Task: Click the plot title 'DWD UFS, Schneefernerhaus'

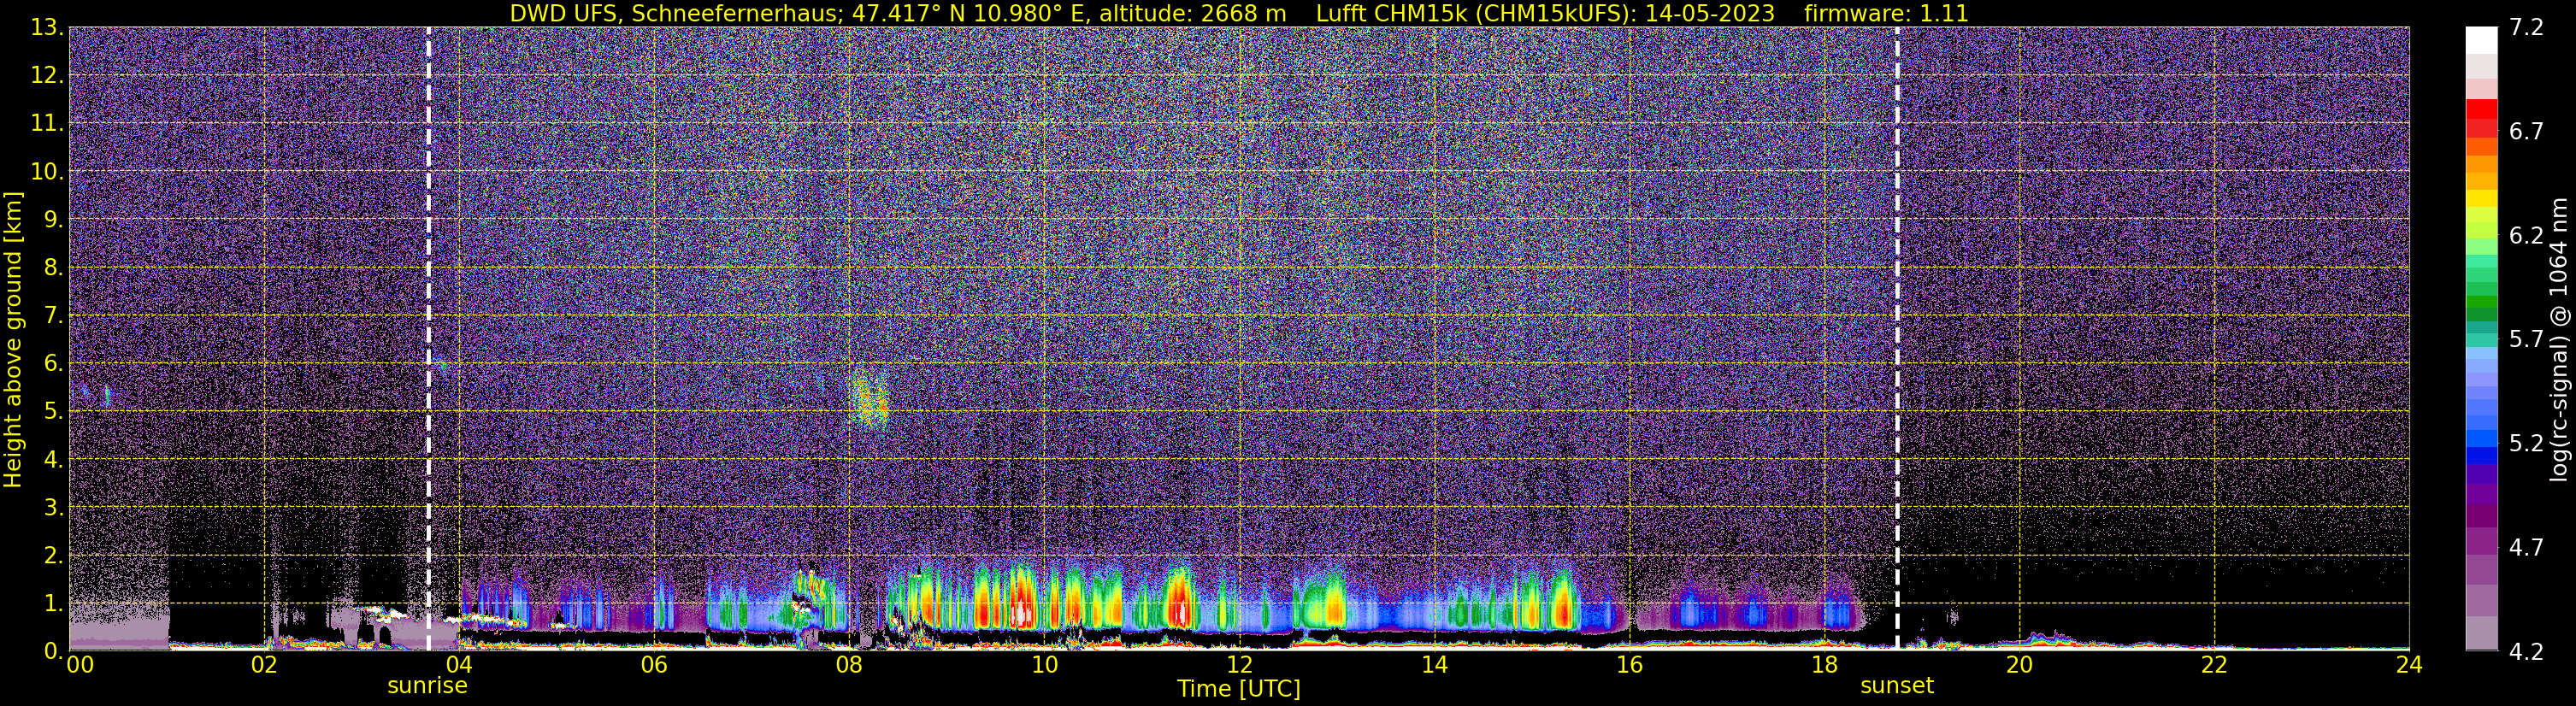Action: 675,13
